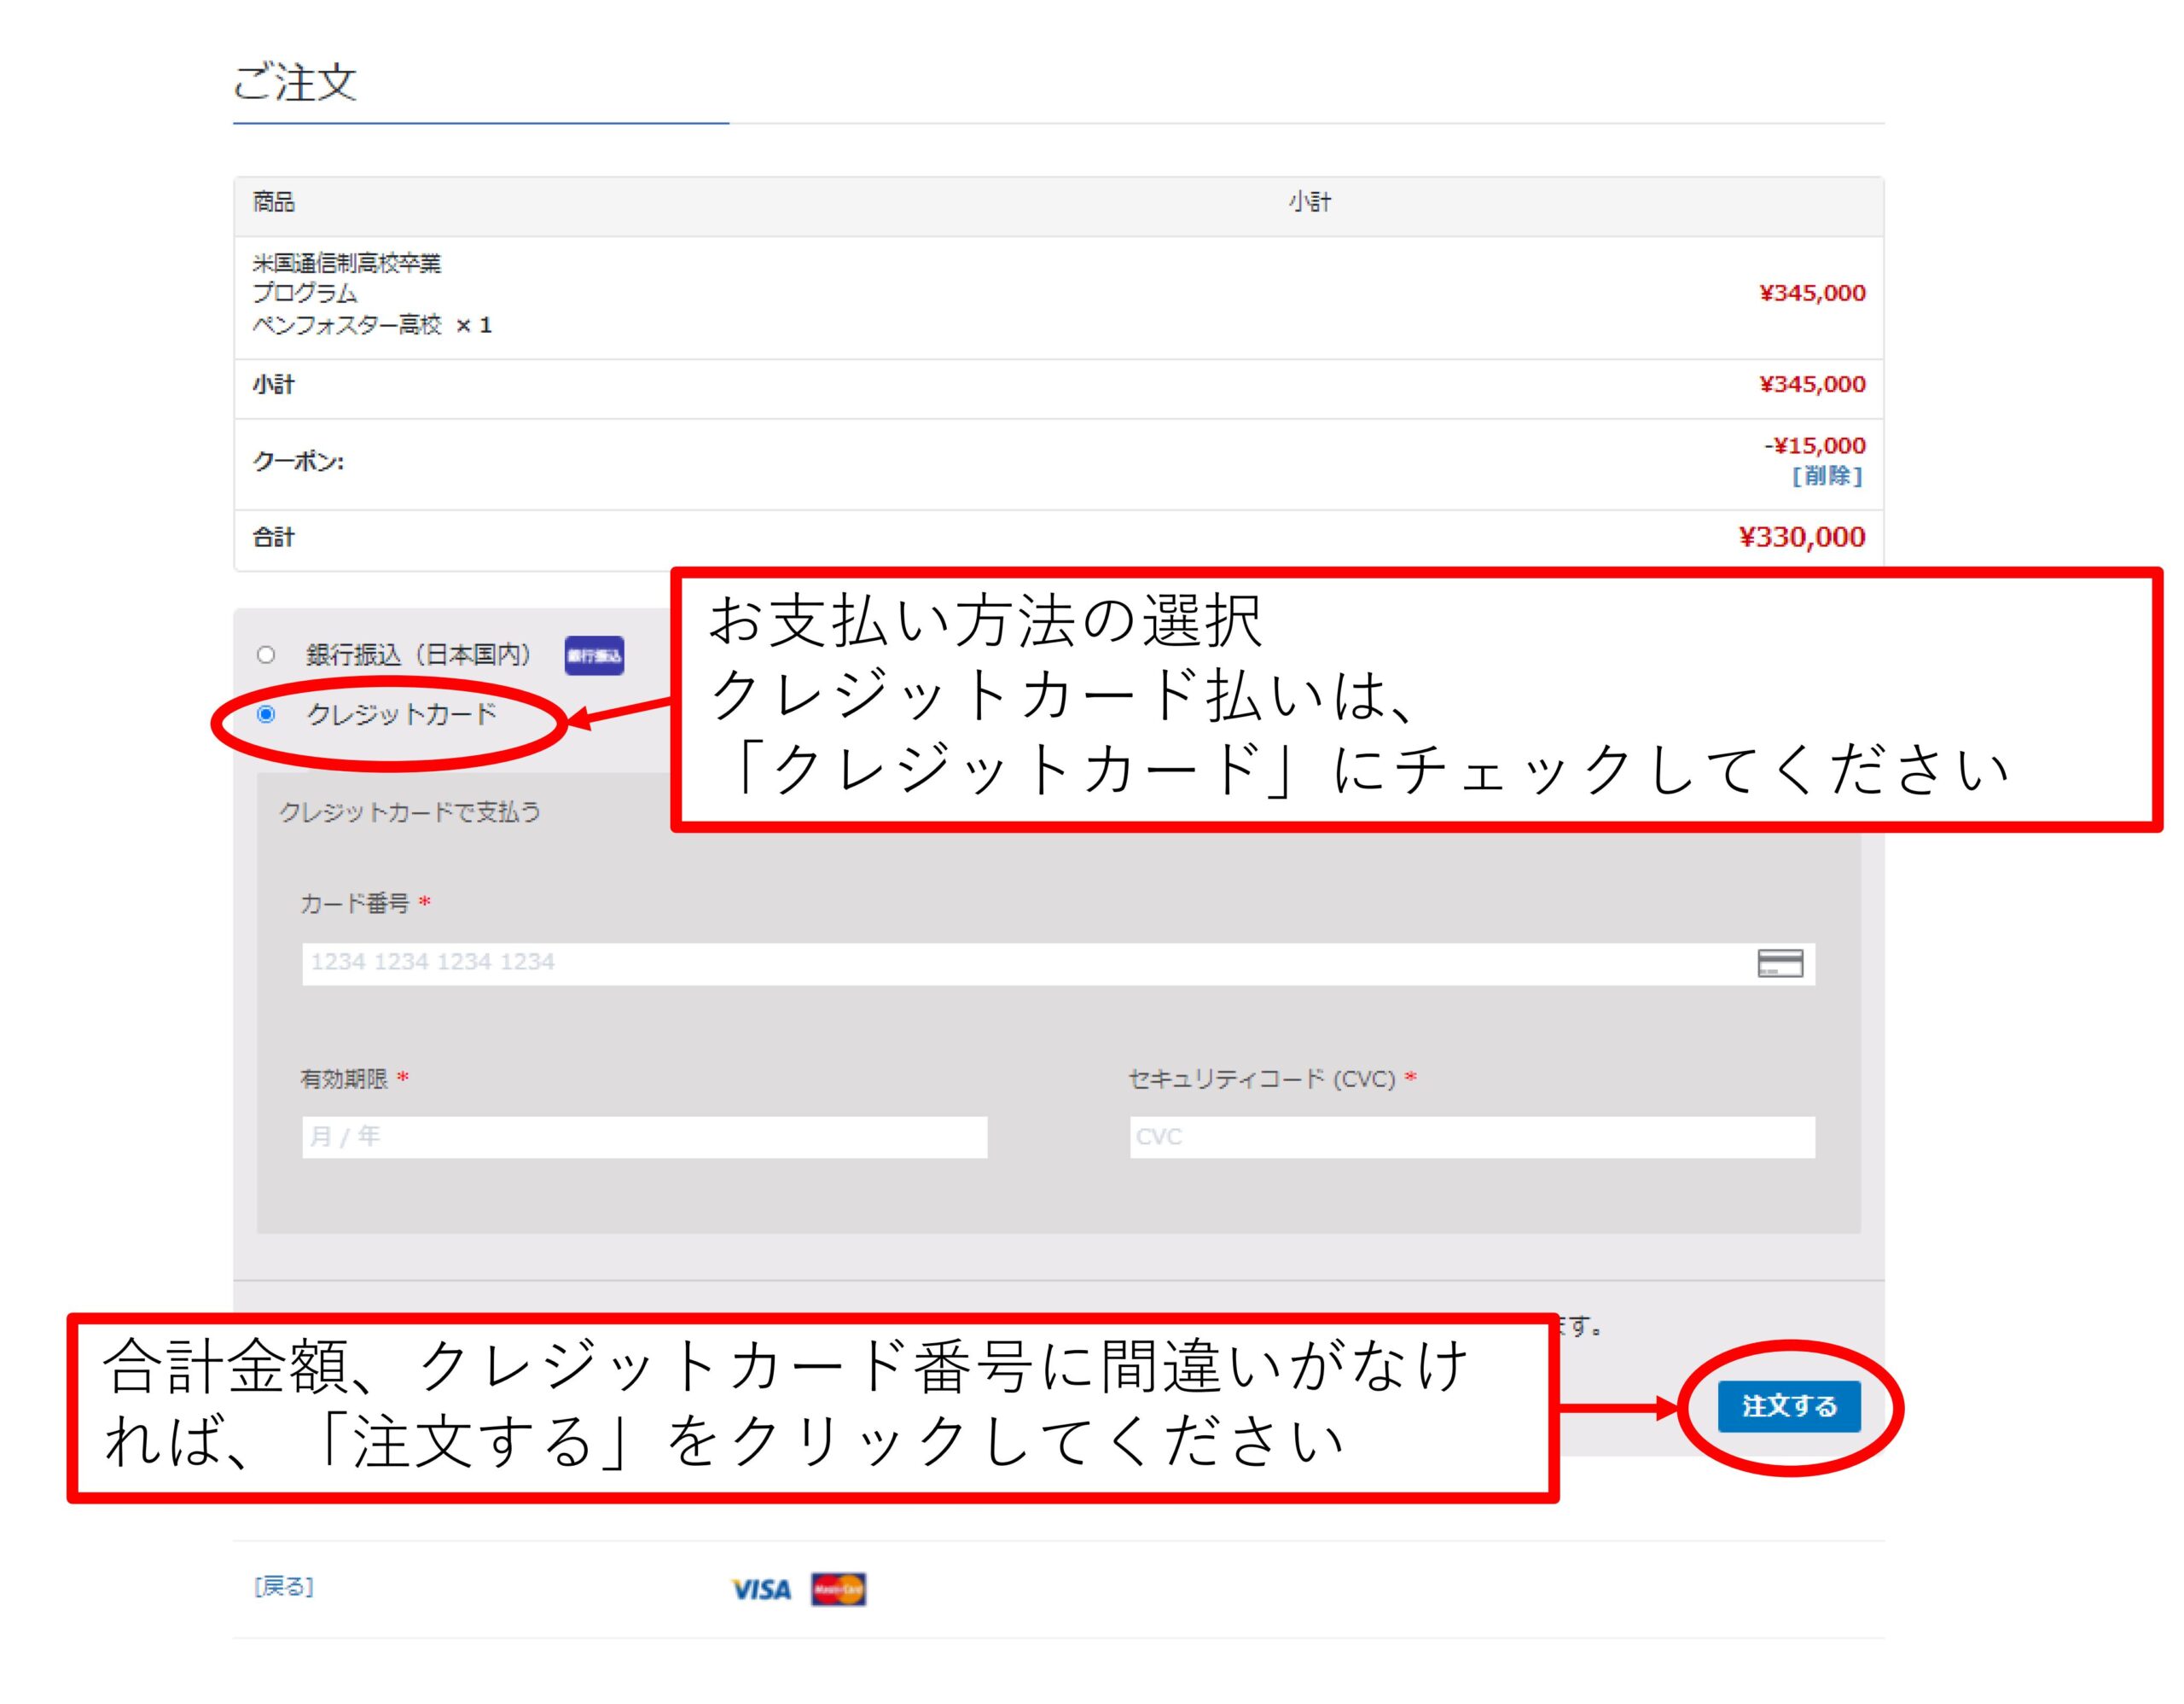Select the 銀行振込 (日本国内) radio button
The width and height of the screenshot is (2184, 1704).
point(266,655)
